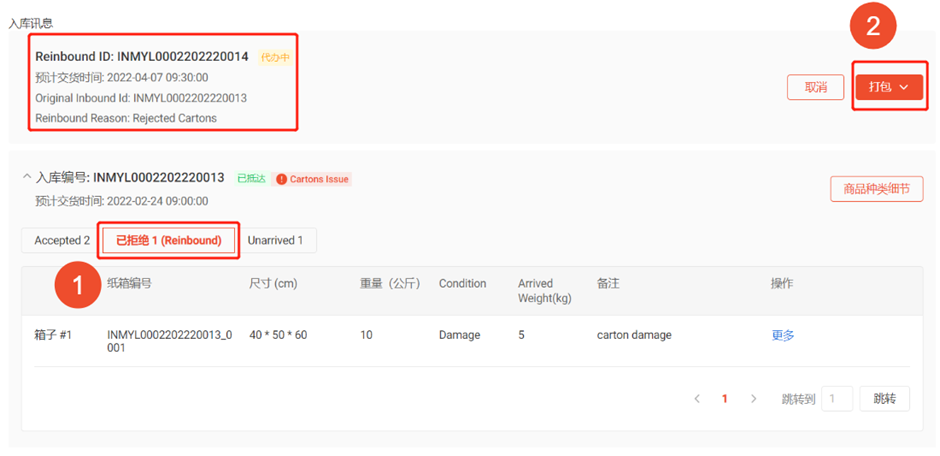This screenshot has width=940, height=456.
Task: Click the 代办中 status badge
Action: (275, 57)
